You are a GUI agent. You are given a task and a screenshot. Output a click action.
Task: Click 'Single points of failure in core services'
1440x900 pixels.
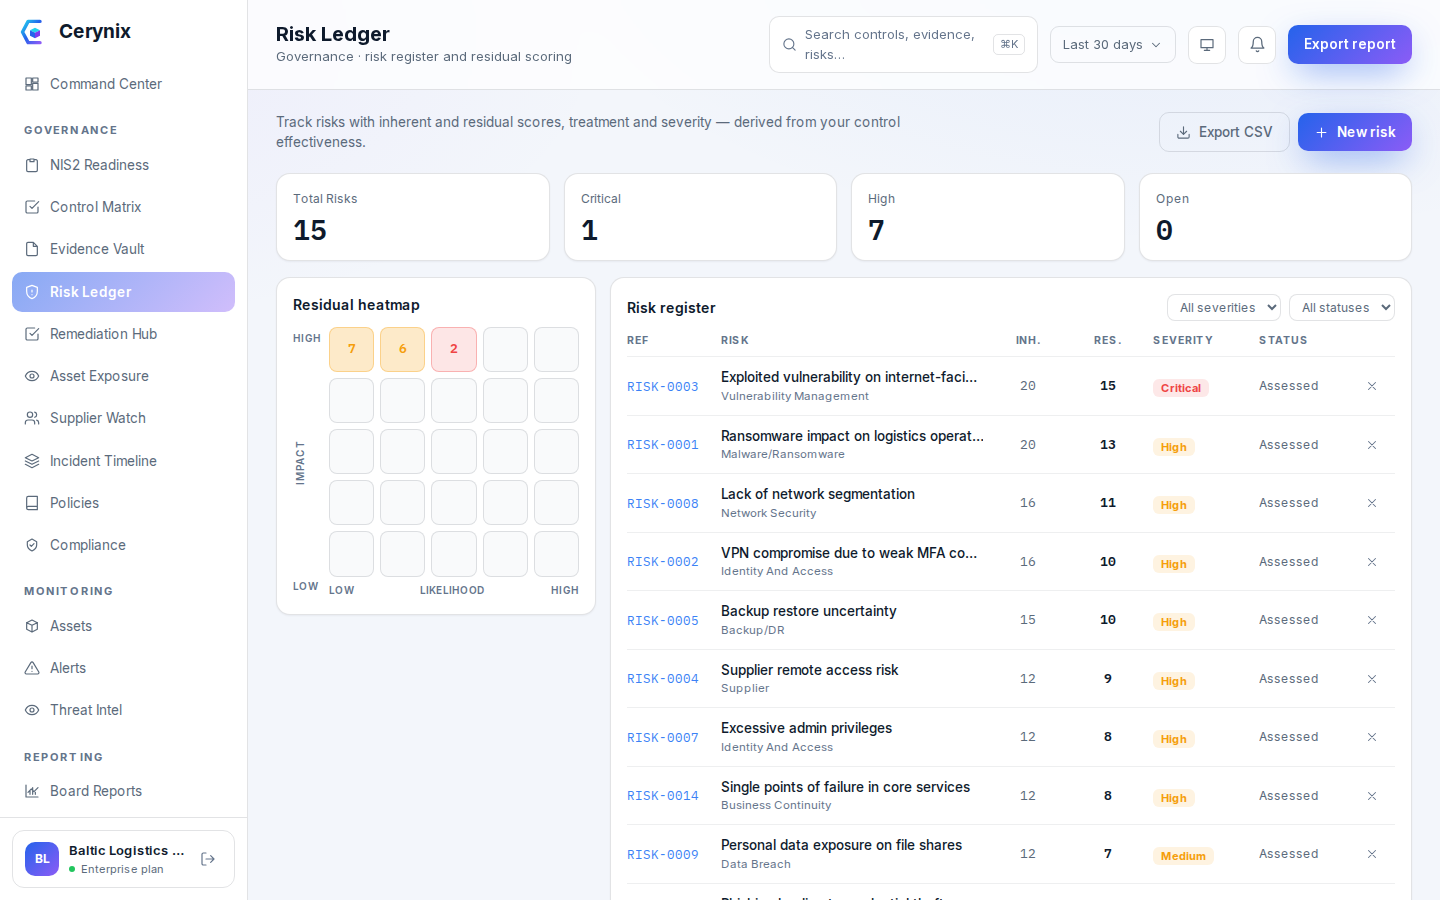846,787
